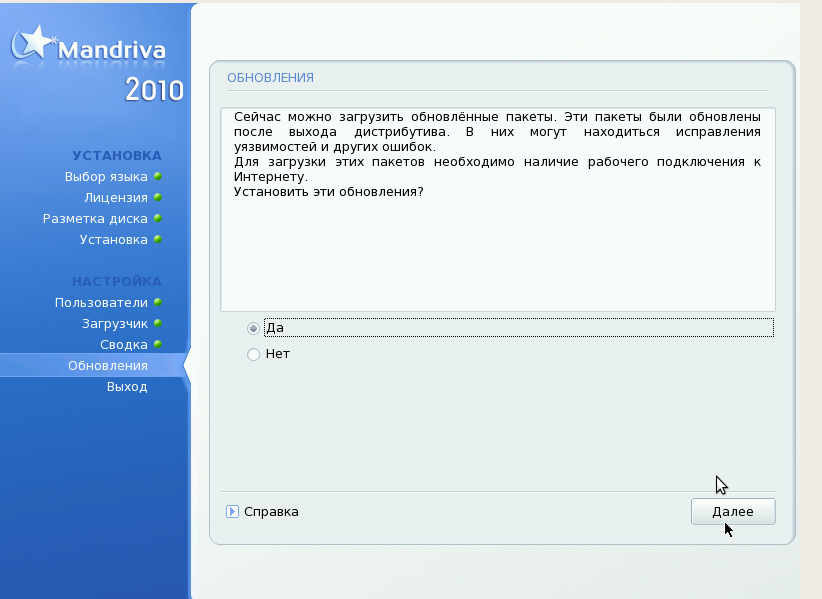Click the Mandriva star logo
The height and width of the screenshot is (599, 822).
click(33, 43)
